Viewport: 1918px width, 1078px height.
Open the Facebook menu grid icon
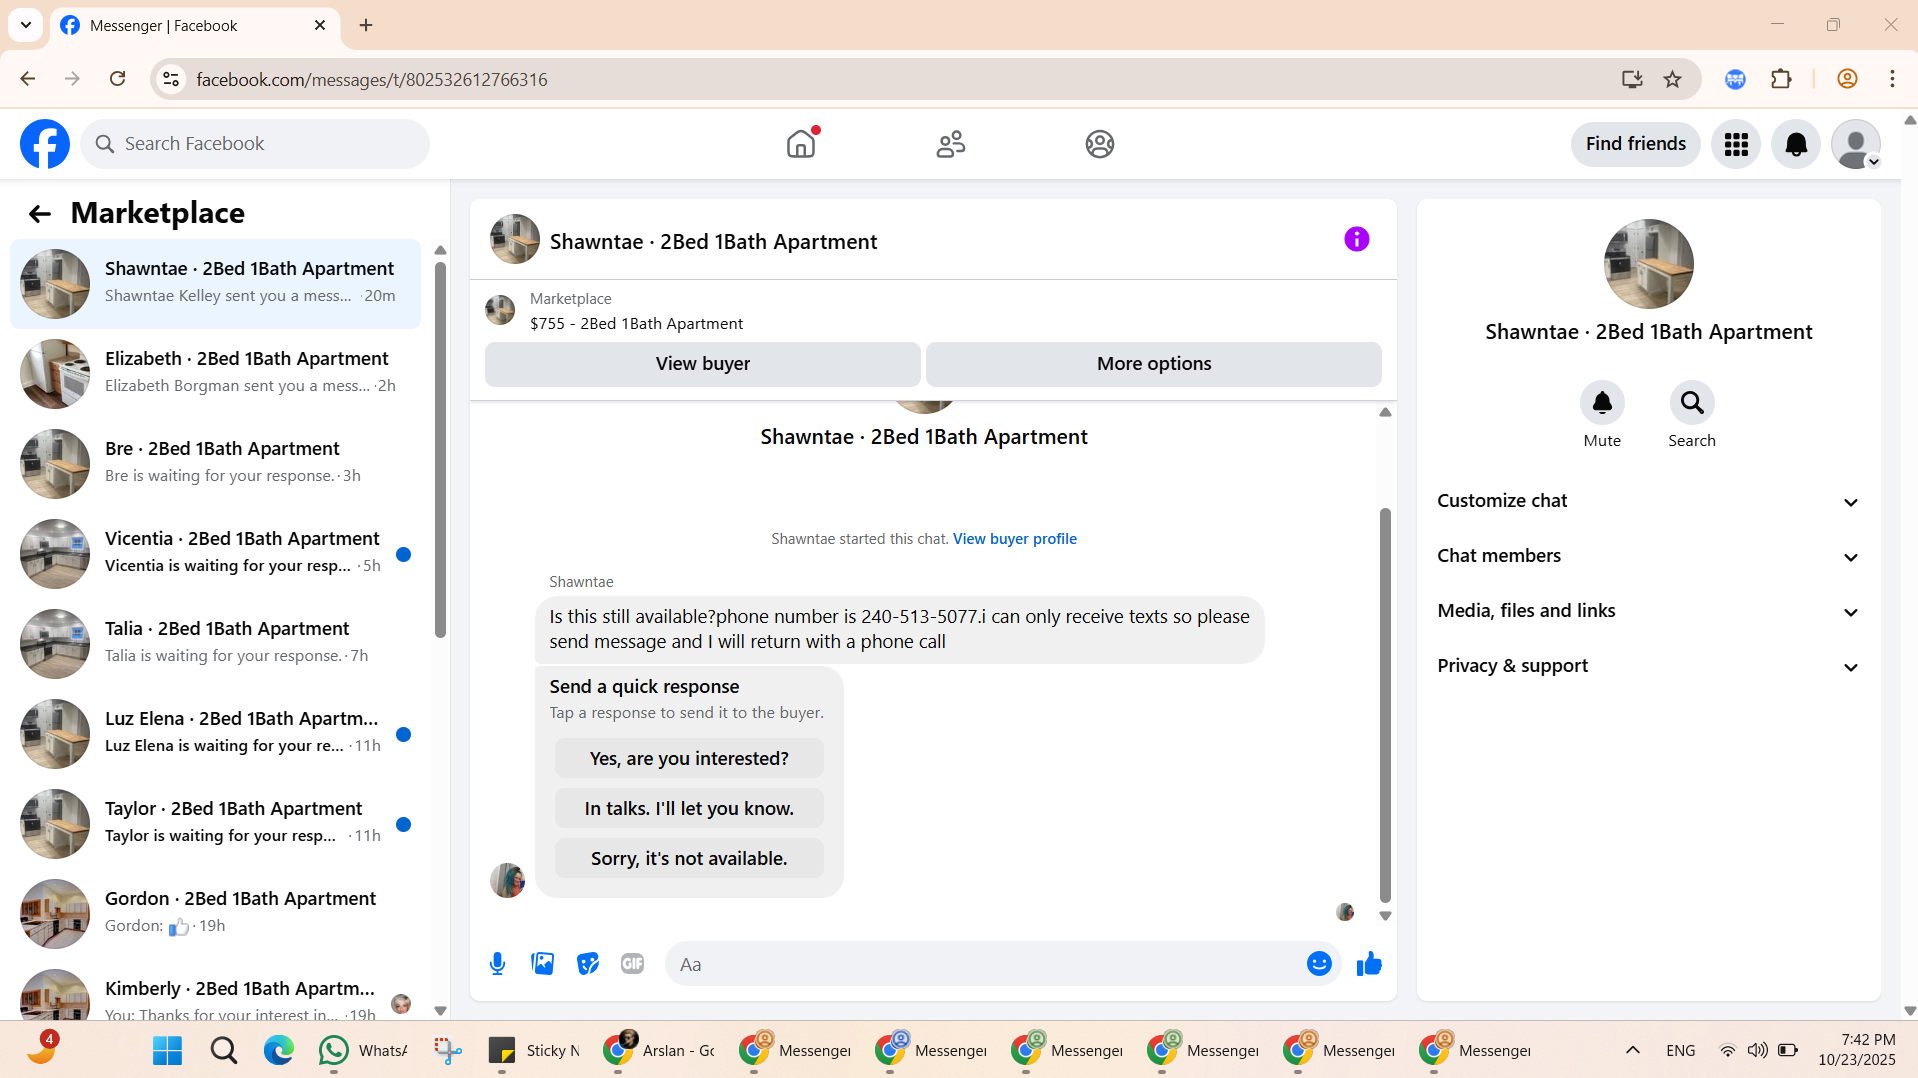pos(1736,145)
